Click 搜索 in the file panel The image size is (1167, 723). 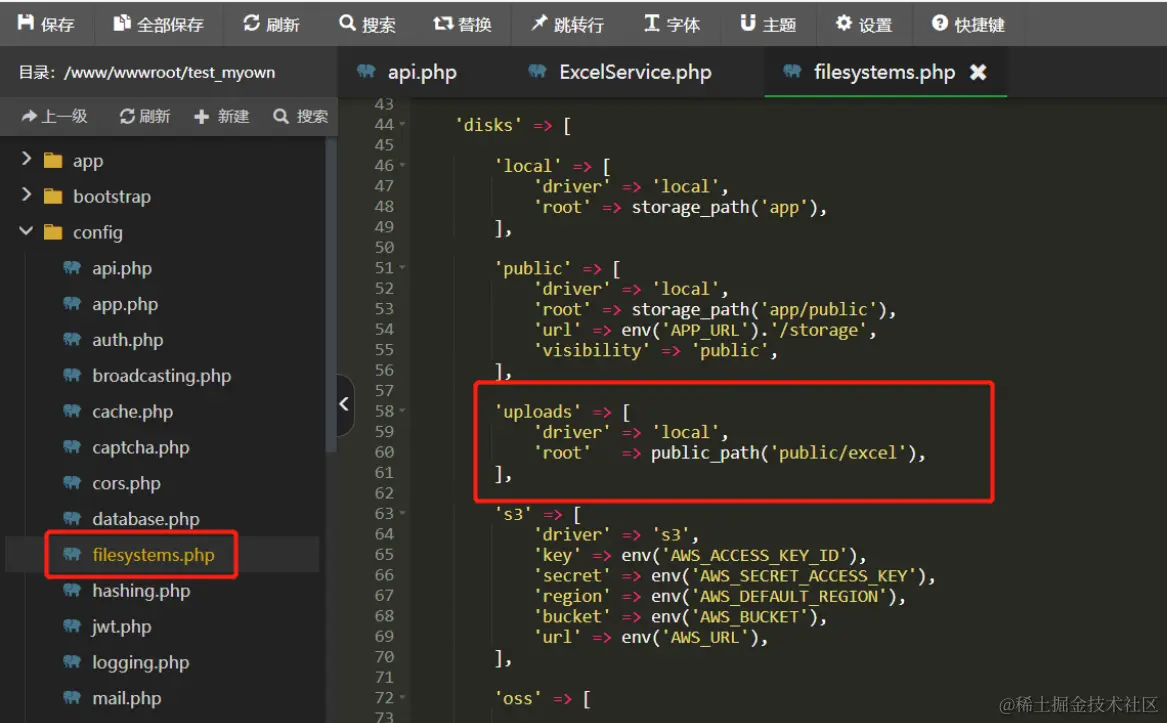[301, 116]
